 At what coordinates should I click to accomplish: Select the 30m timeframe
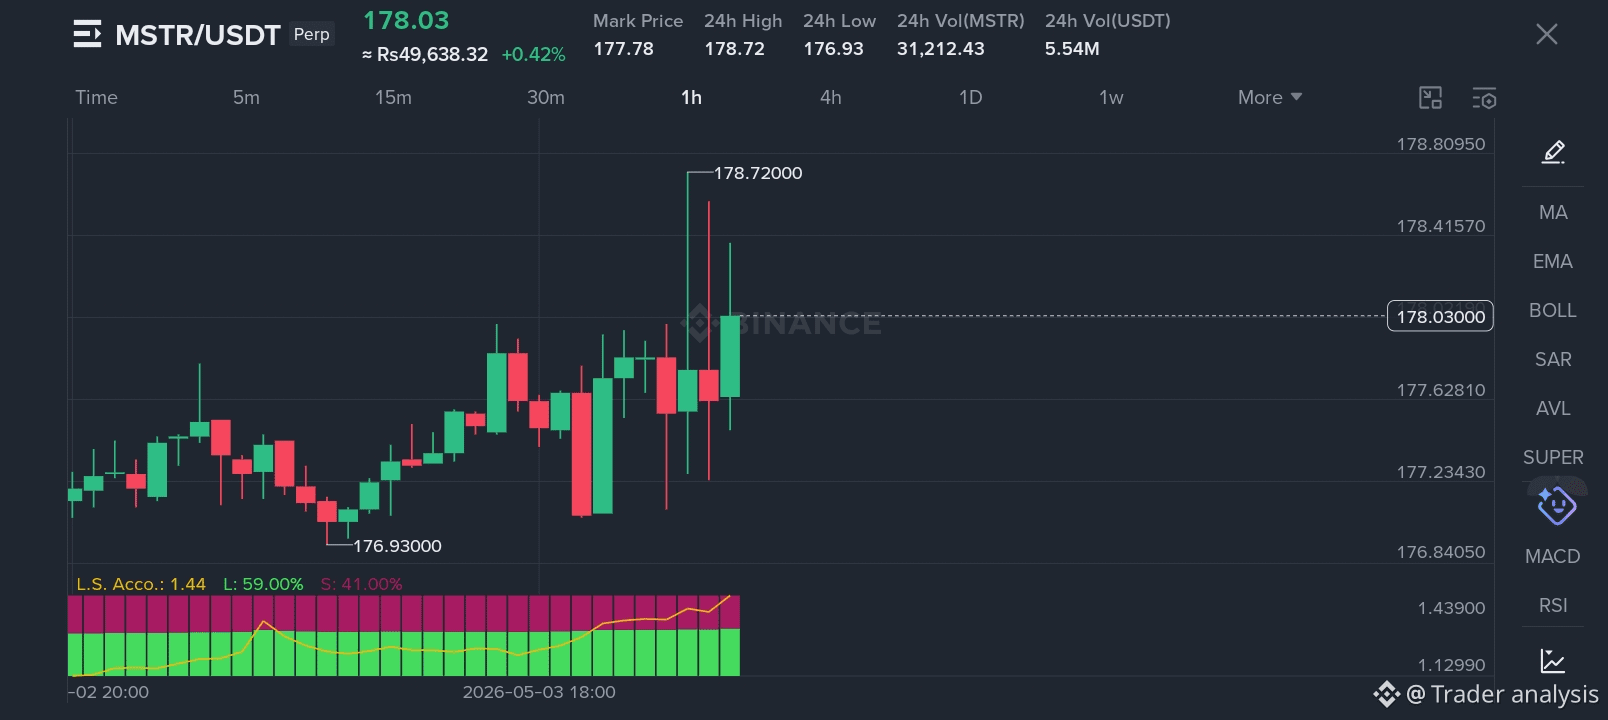[x=546, y=97]
